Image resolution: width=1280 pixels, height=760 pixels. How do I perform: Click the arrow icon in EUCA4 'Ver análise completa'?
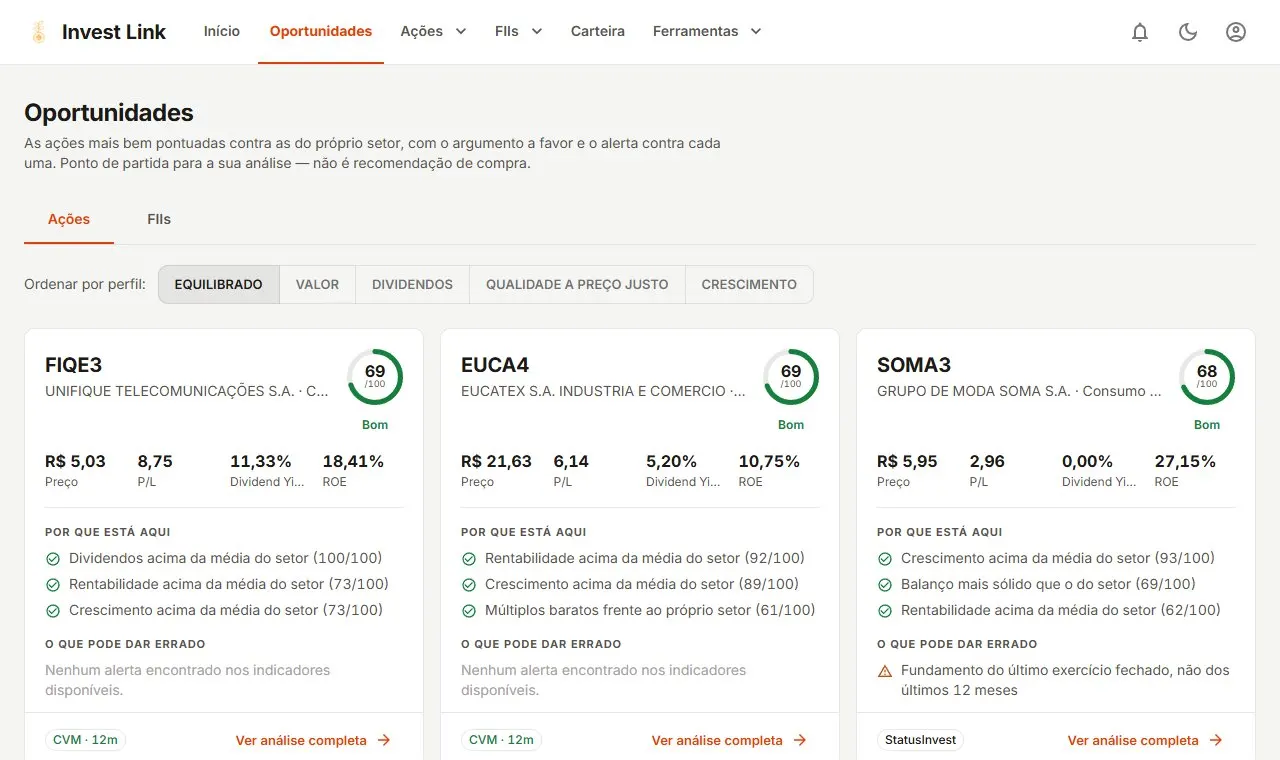800,740
